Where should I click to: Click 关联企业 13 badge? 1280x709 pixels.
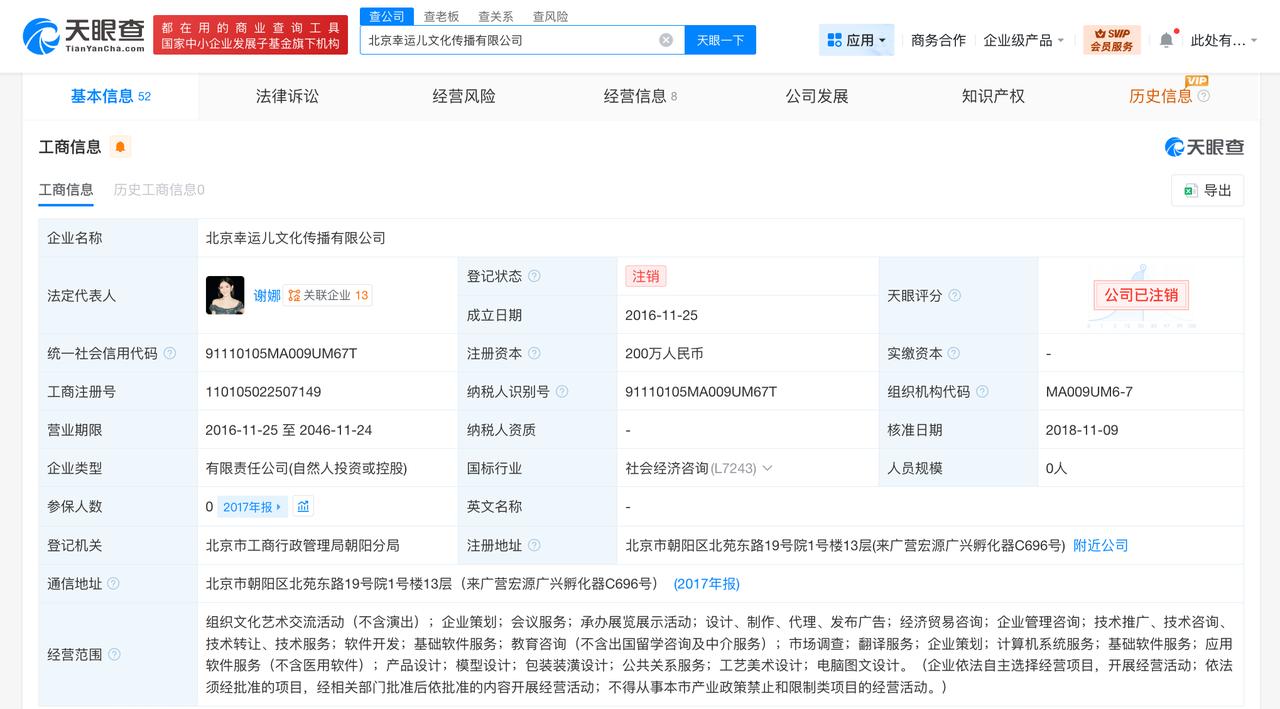328,295
